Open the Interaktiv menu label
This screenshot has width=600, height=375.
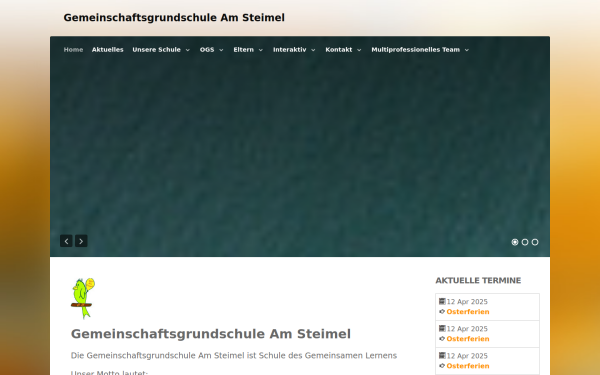click(290, 50)
